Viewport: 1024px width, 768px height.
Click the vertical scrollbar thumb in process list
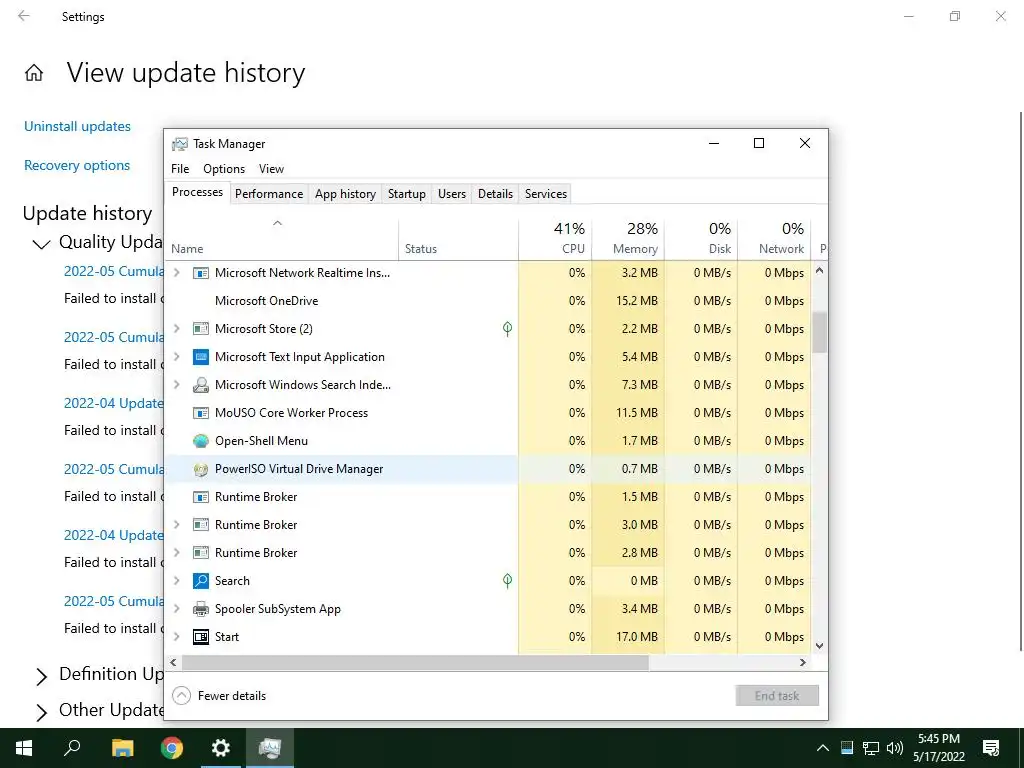pyautogui.click(x=820, y=332)
